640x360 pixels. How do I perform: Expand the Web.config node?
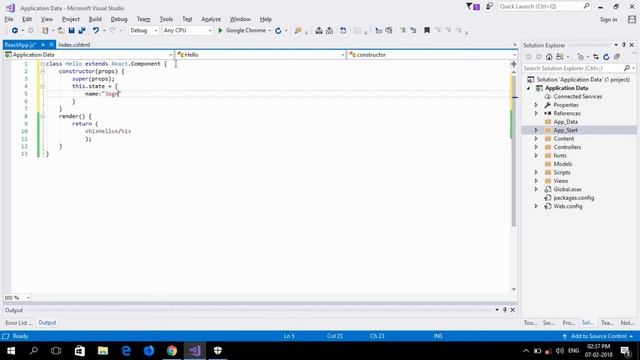(x=536, y=207)
